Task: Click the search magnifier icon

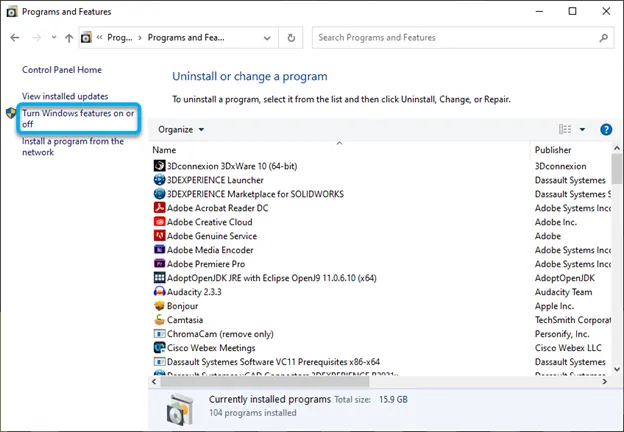Action: [603, 38]
